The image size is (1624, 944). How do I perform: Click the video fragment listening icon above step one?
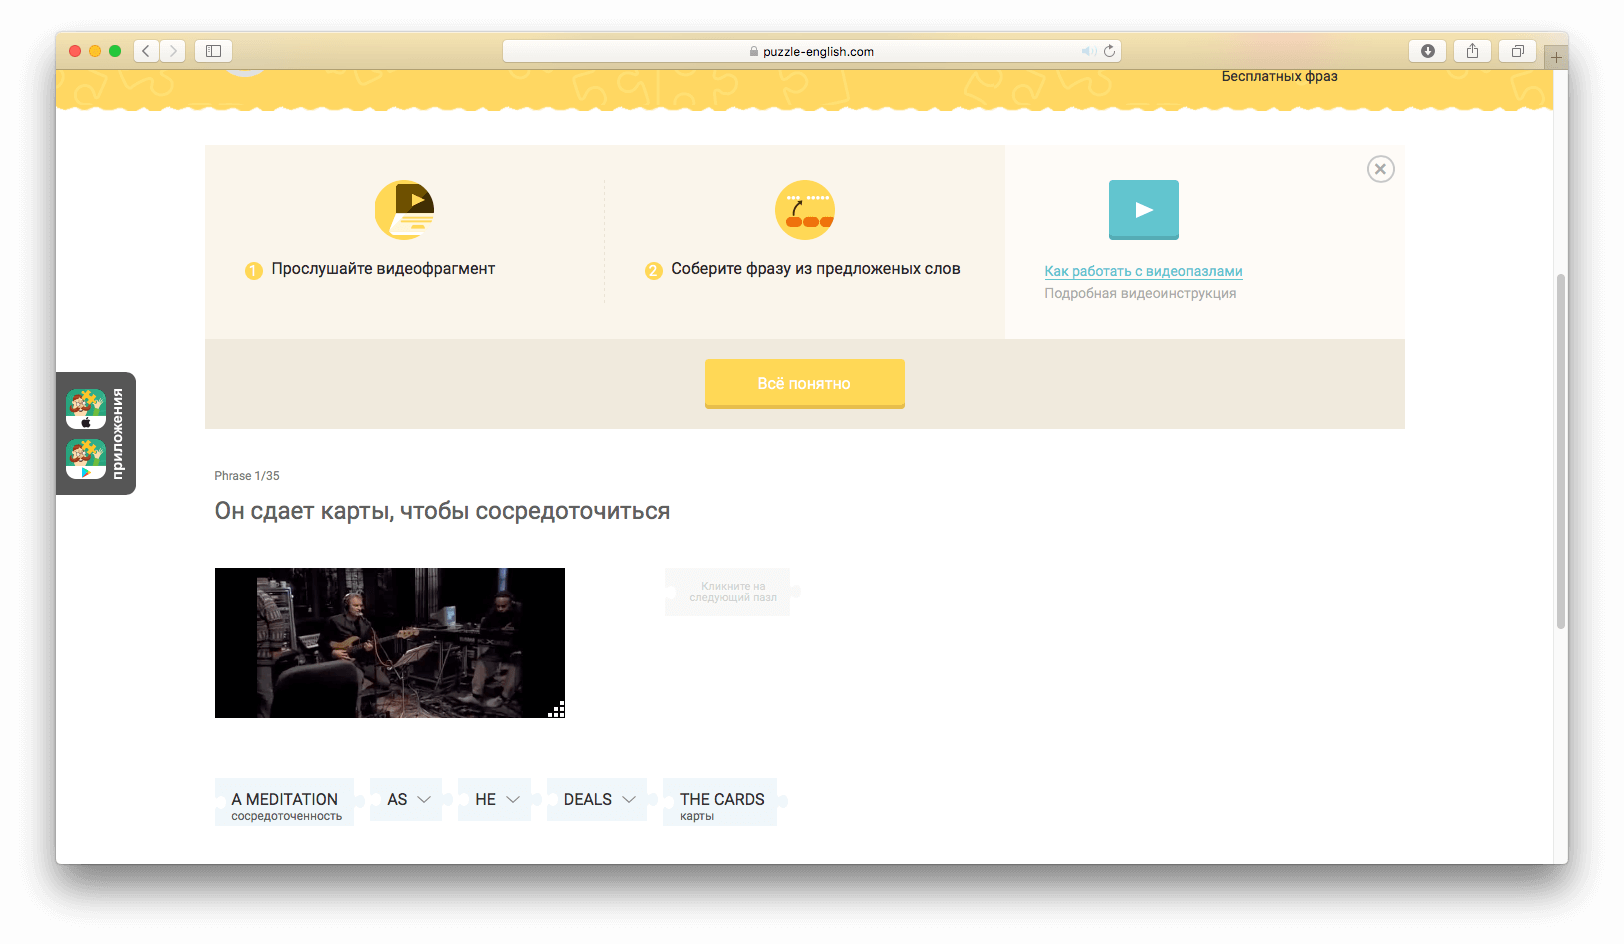[403, 210]
